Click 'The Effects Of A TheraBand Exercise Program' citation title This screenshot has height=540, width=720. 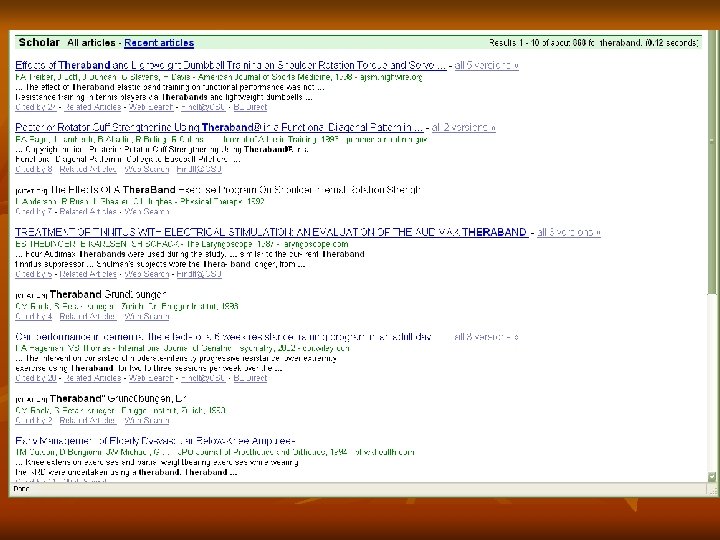tap(236, 190)
